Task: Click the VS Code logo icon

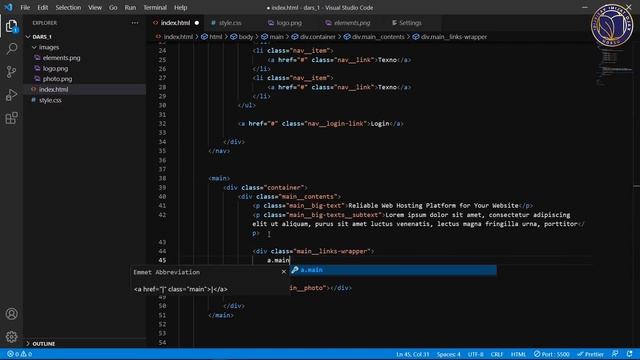Action: coord(8,7)
